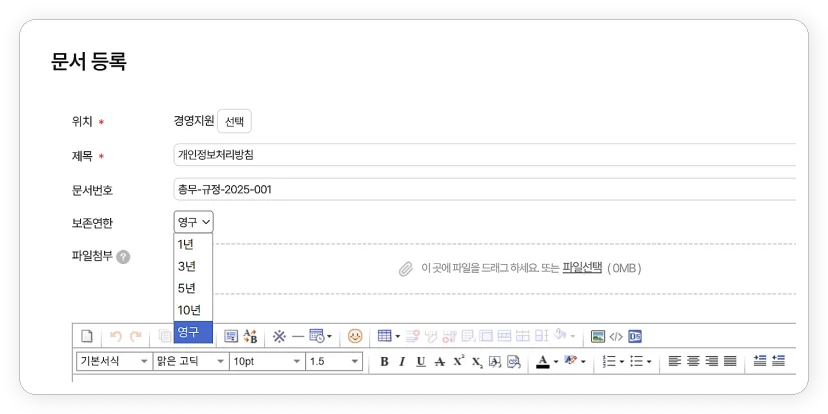Apply underline formatting
The height and width of the screenshot is (414, 828).
click(420, 362)
